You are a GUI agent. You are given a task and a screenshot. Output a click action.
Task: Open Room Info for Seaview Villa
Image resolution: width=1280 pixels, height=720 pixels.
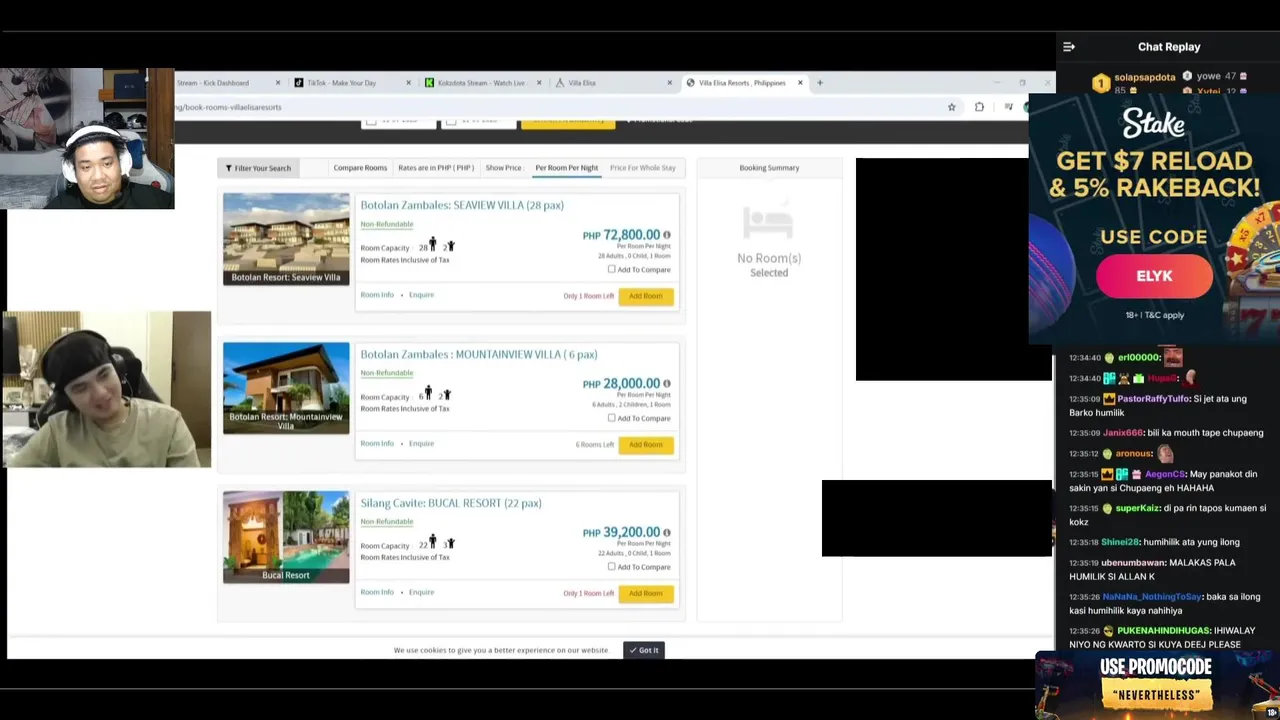coord(377,295)
